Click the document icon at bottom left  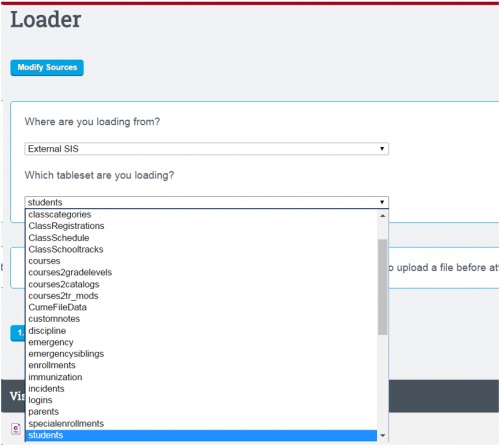click(x=16, y=429)
